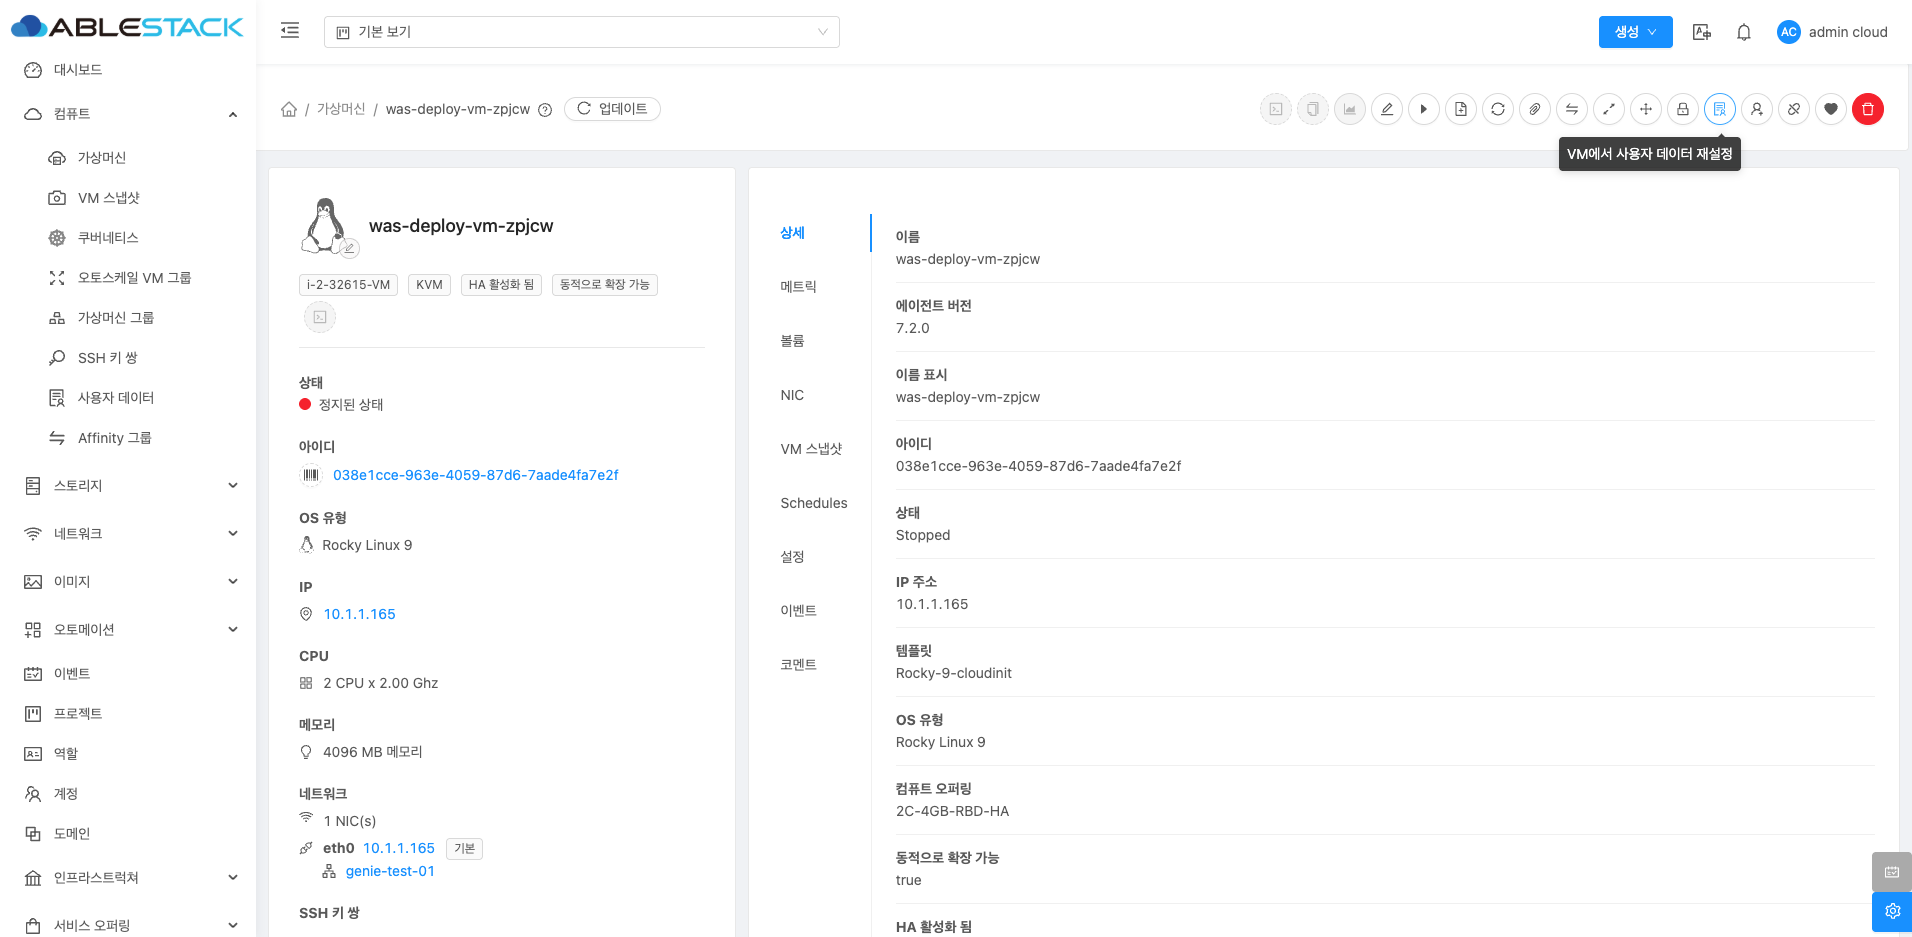Click the scale VM diagonal arrows icon
Screen dimensions: 1912x937
click(x=1609, y=109)
